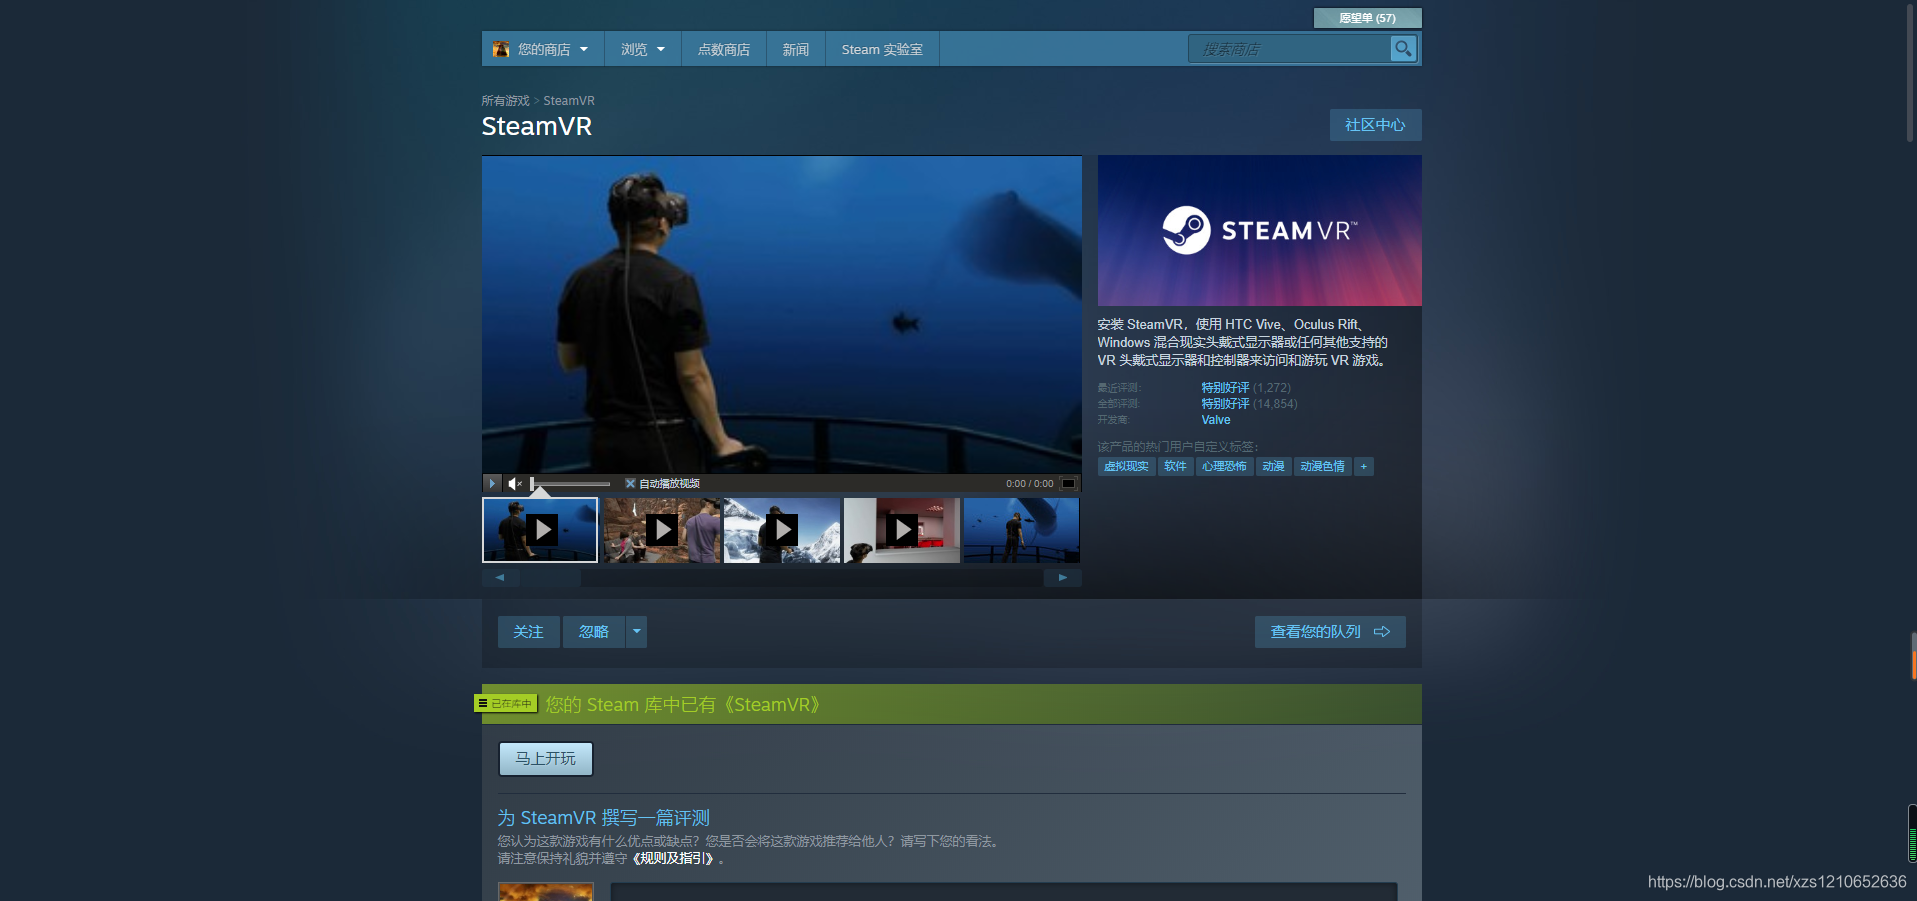
Task: Click the search magnifier icon
Action: coord(1403,48)
